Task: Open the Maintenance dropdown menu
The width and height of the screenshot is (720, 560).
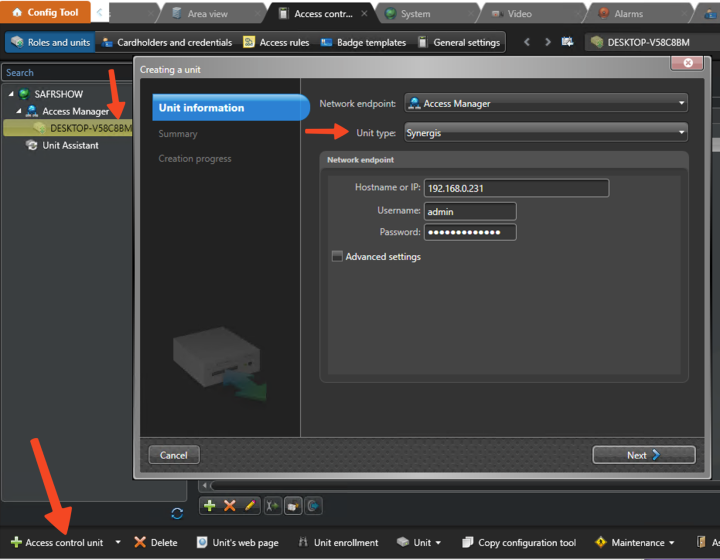Action: point(634,543)
